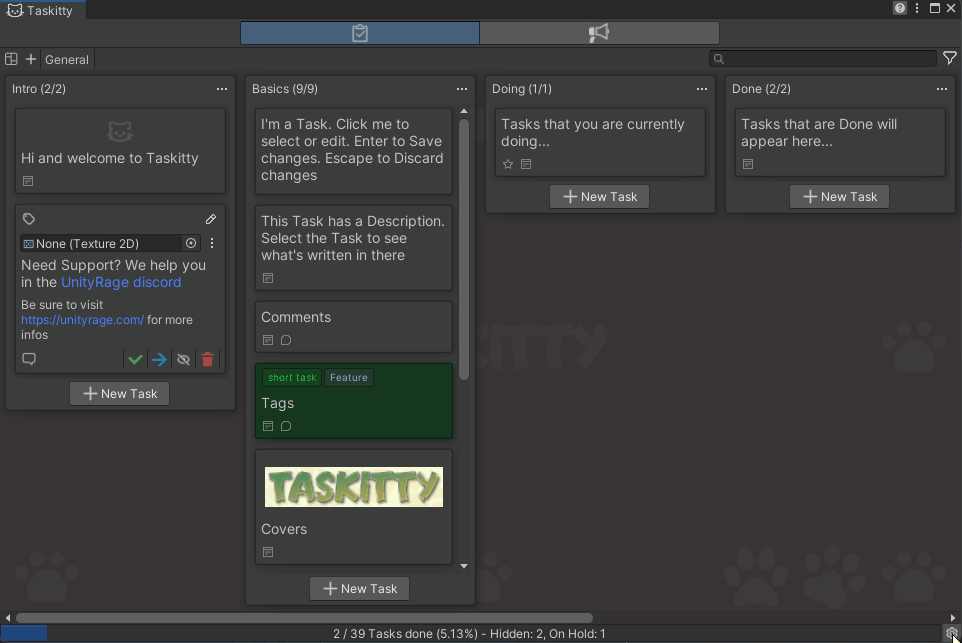
Task: Click horizontal scrollbar left arrow
Action: [x=7, y=618]
